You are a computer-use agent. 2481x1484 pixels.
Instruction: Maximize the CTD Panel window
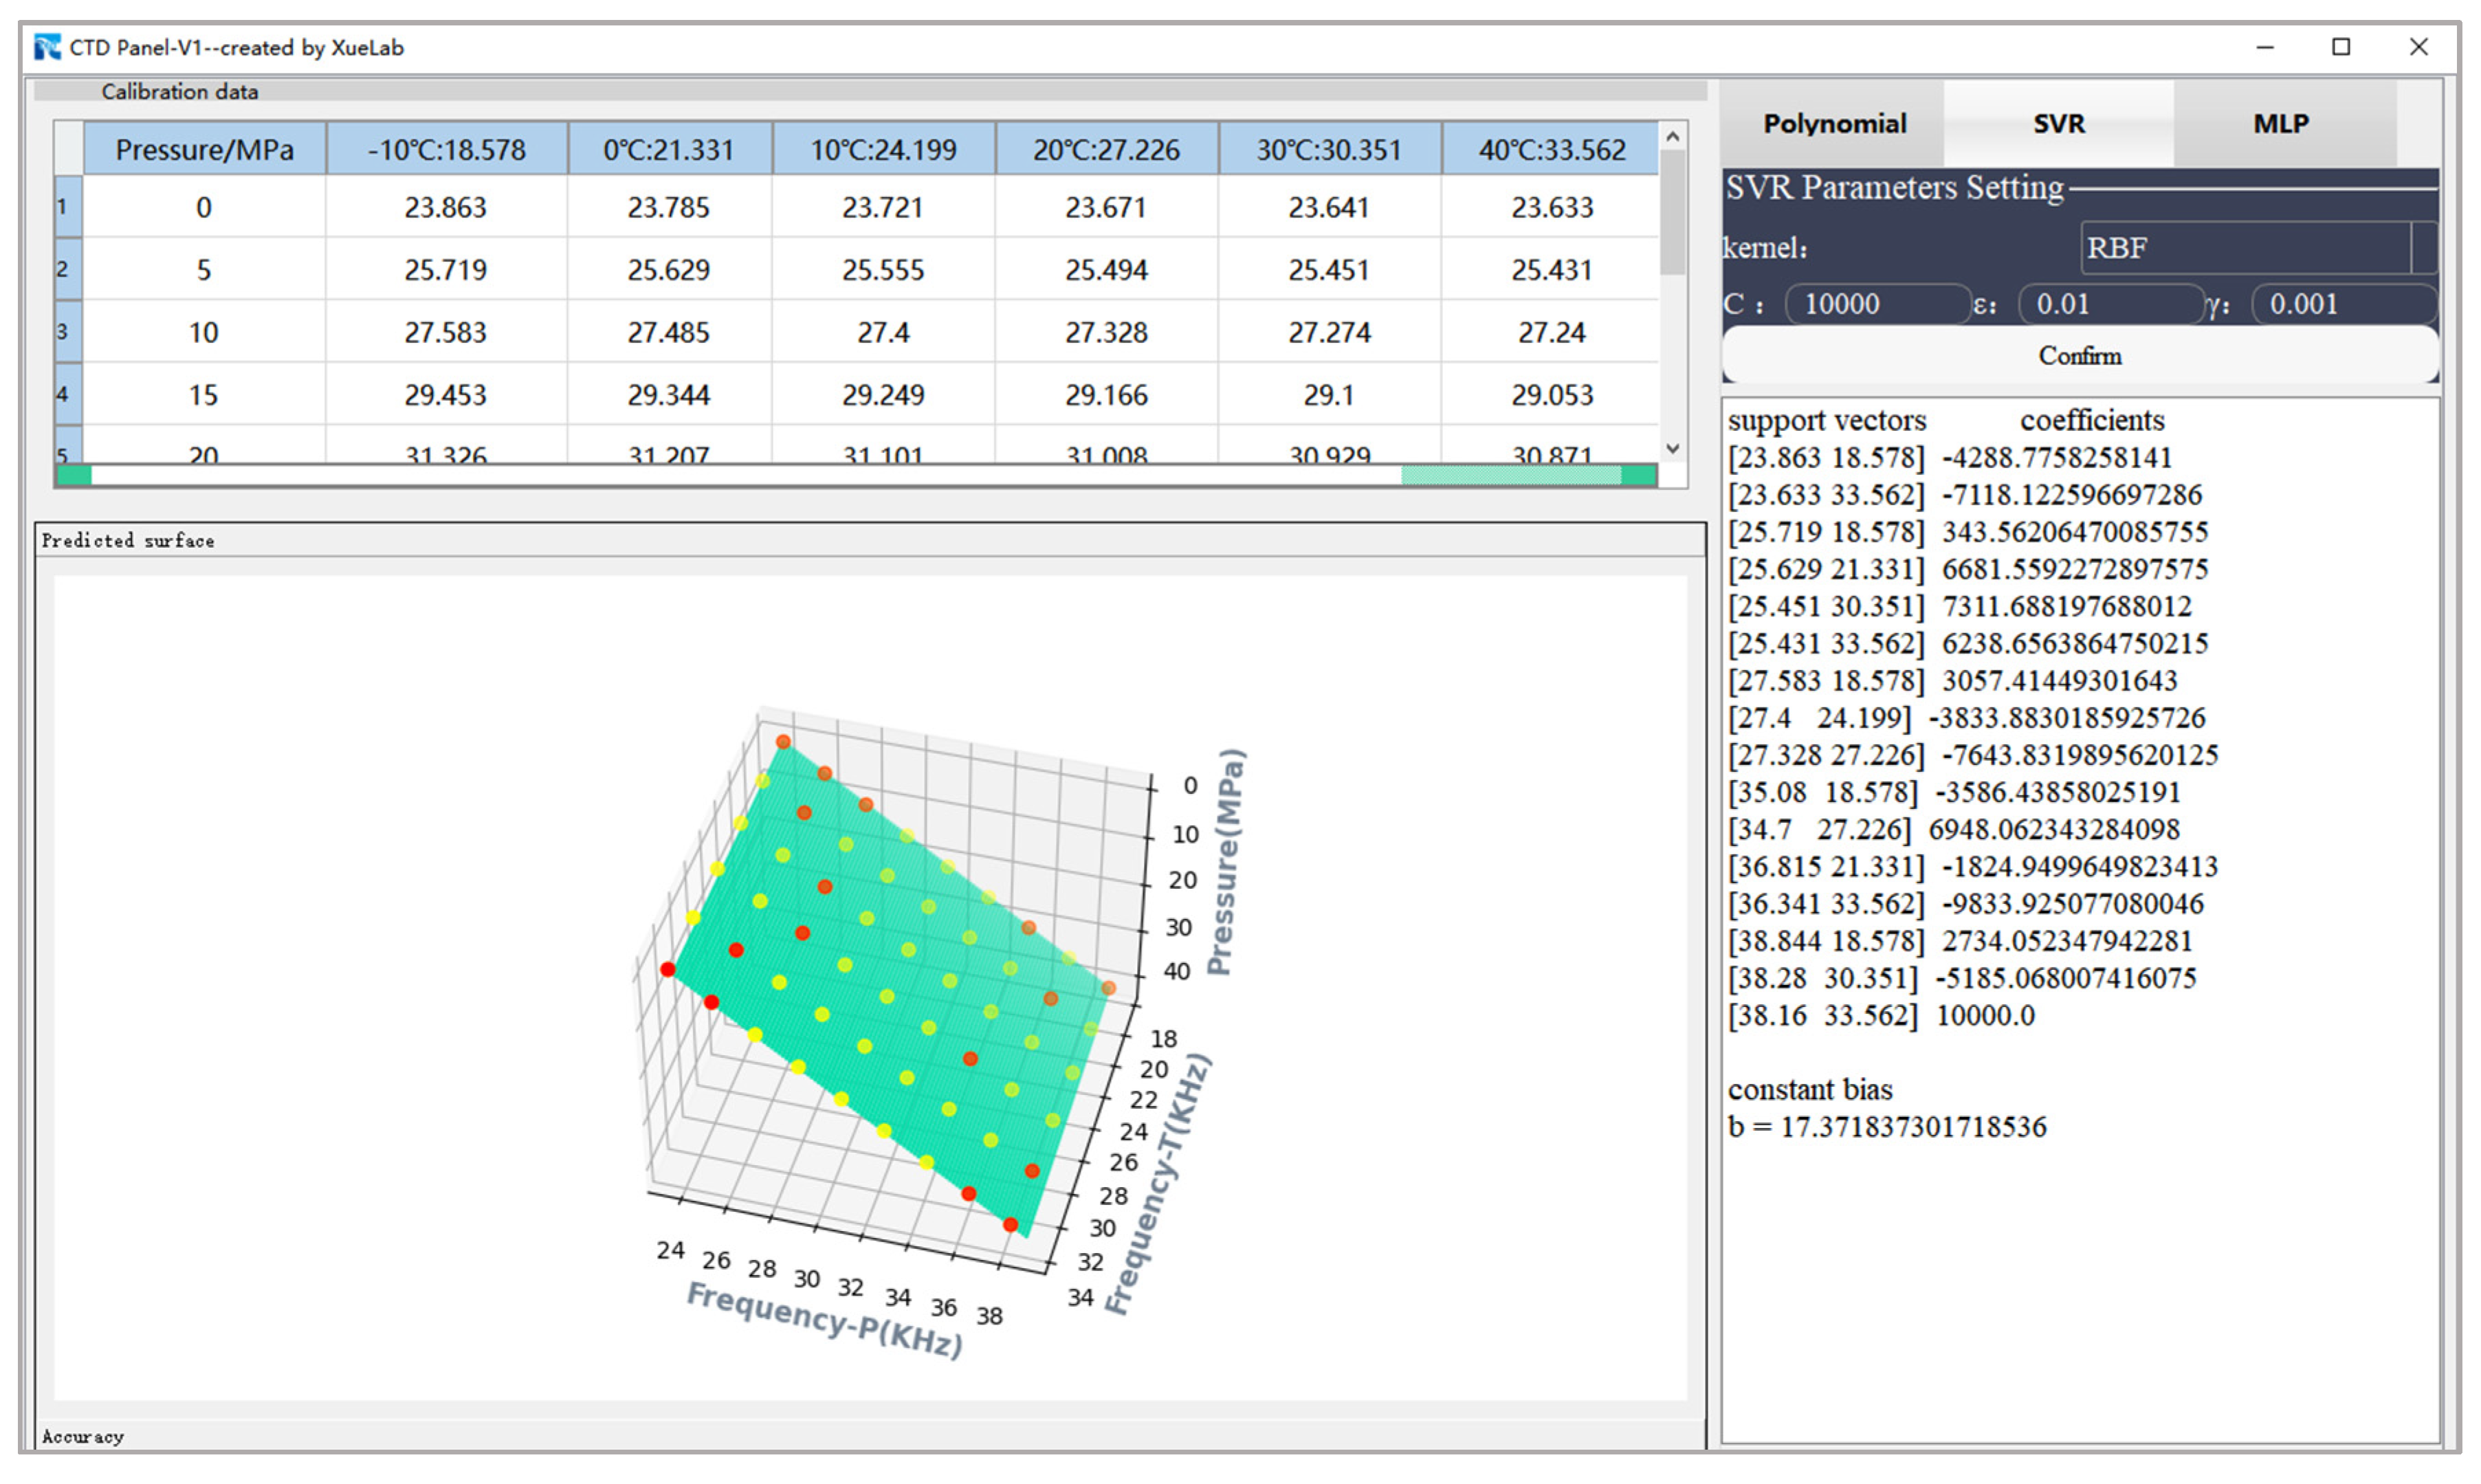(x=2341, y=47)
